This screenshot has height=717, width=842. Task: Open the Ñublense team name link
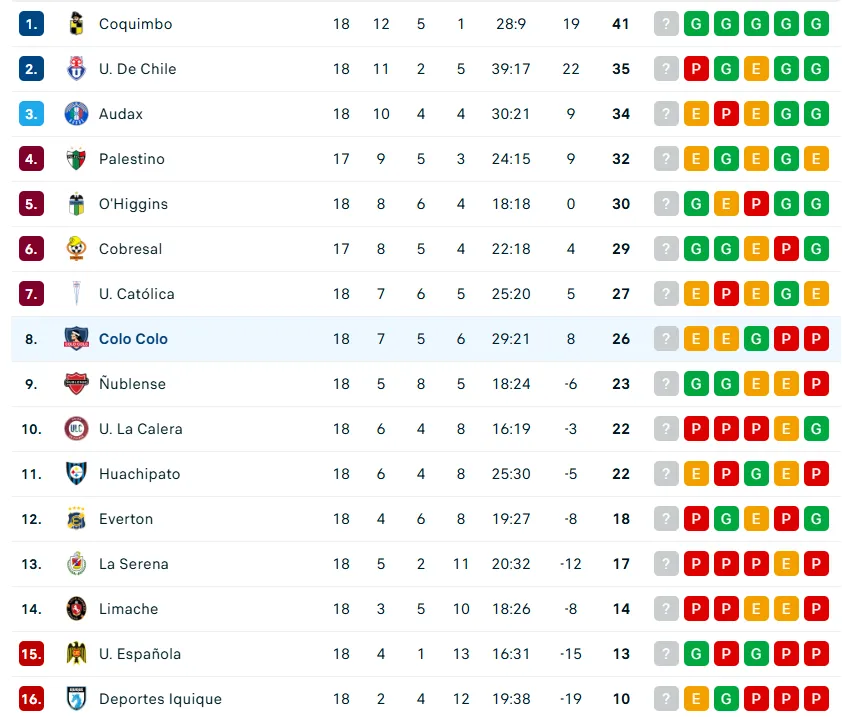(x=132, y=384)
